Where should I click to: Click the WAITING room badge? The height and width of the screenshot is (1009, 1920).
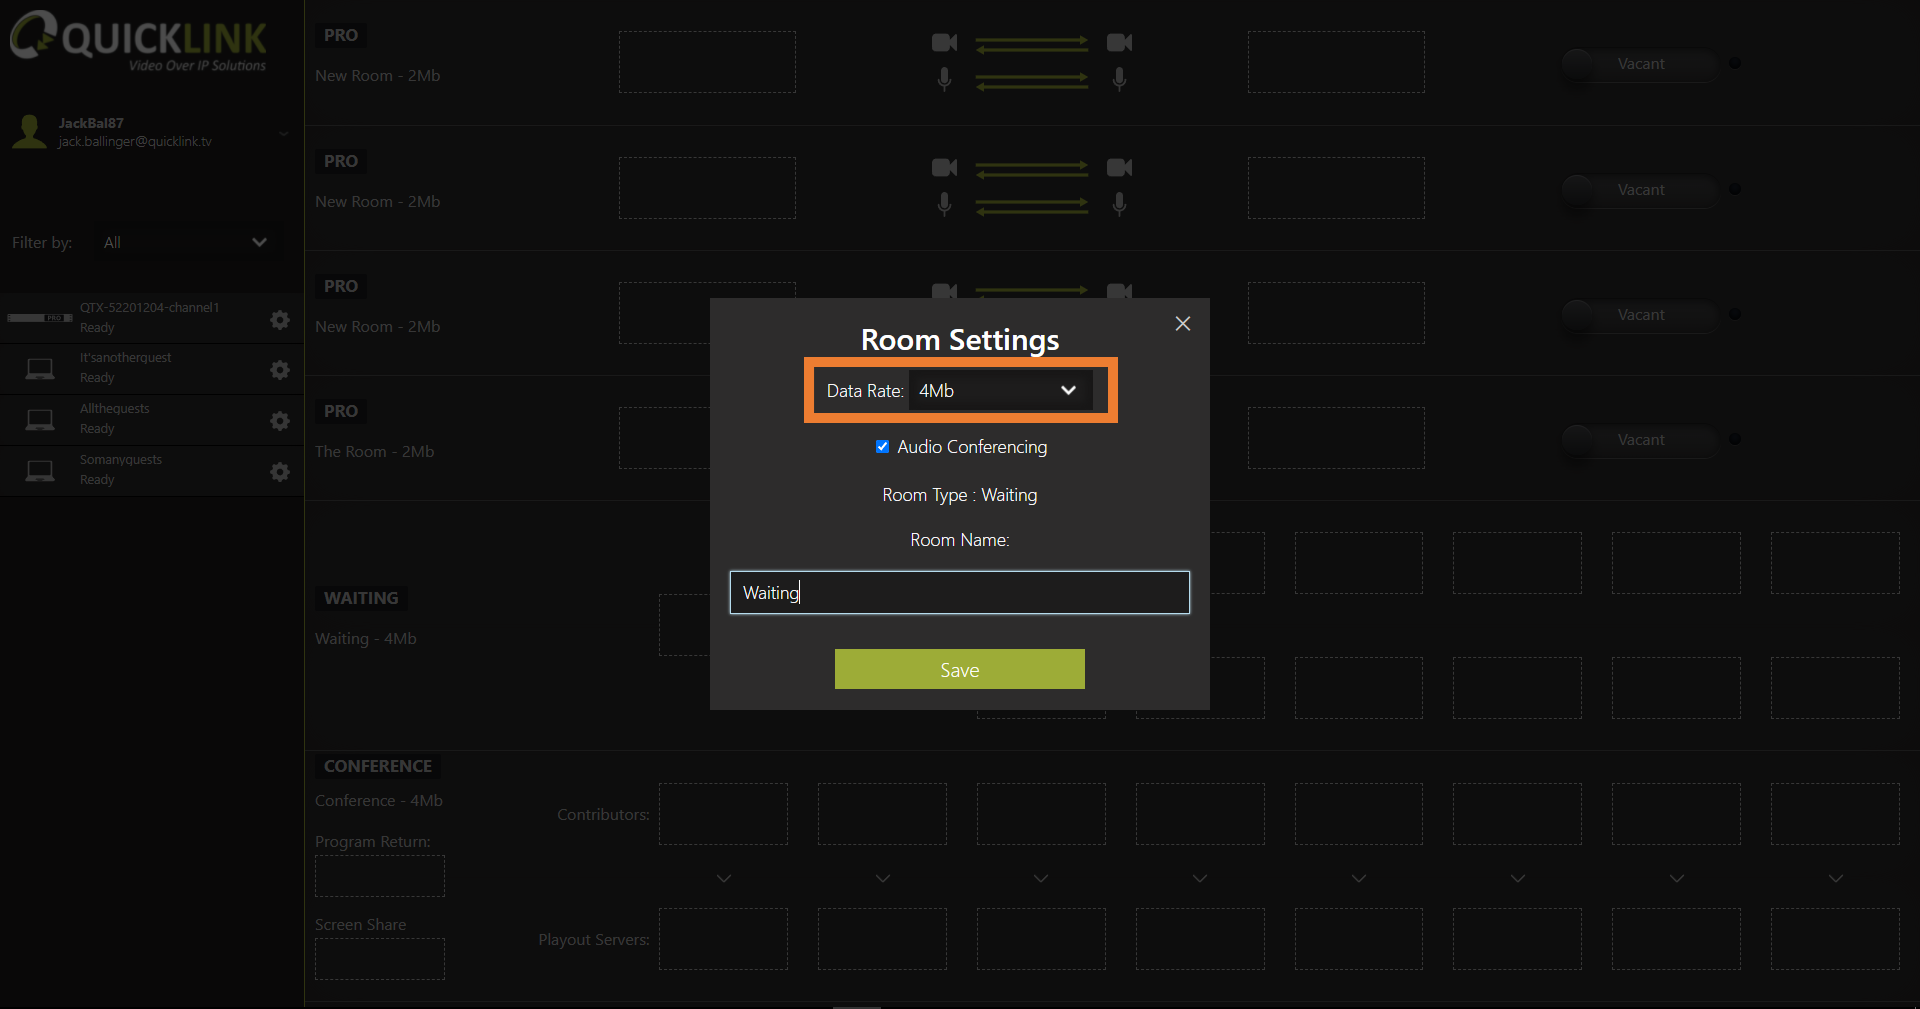pyautogui.click(x=361, y=598)
